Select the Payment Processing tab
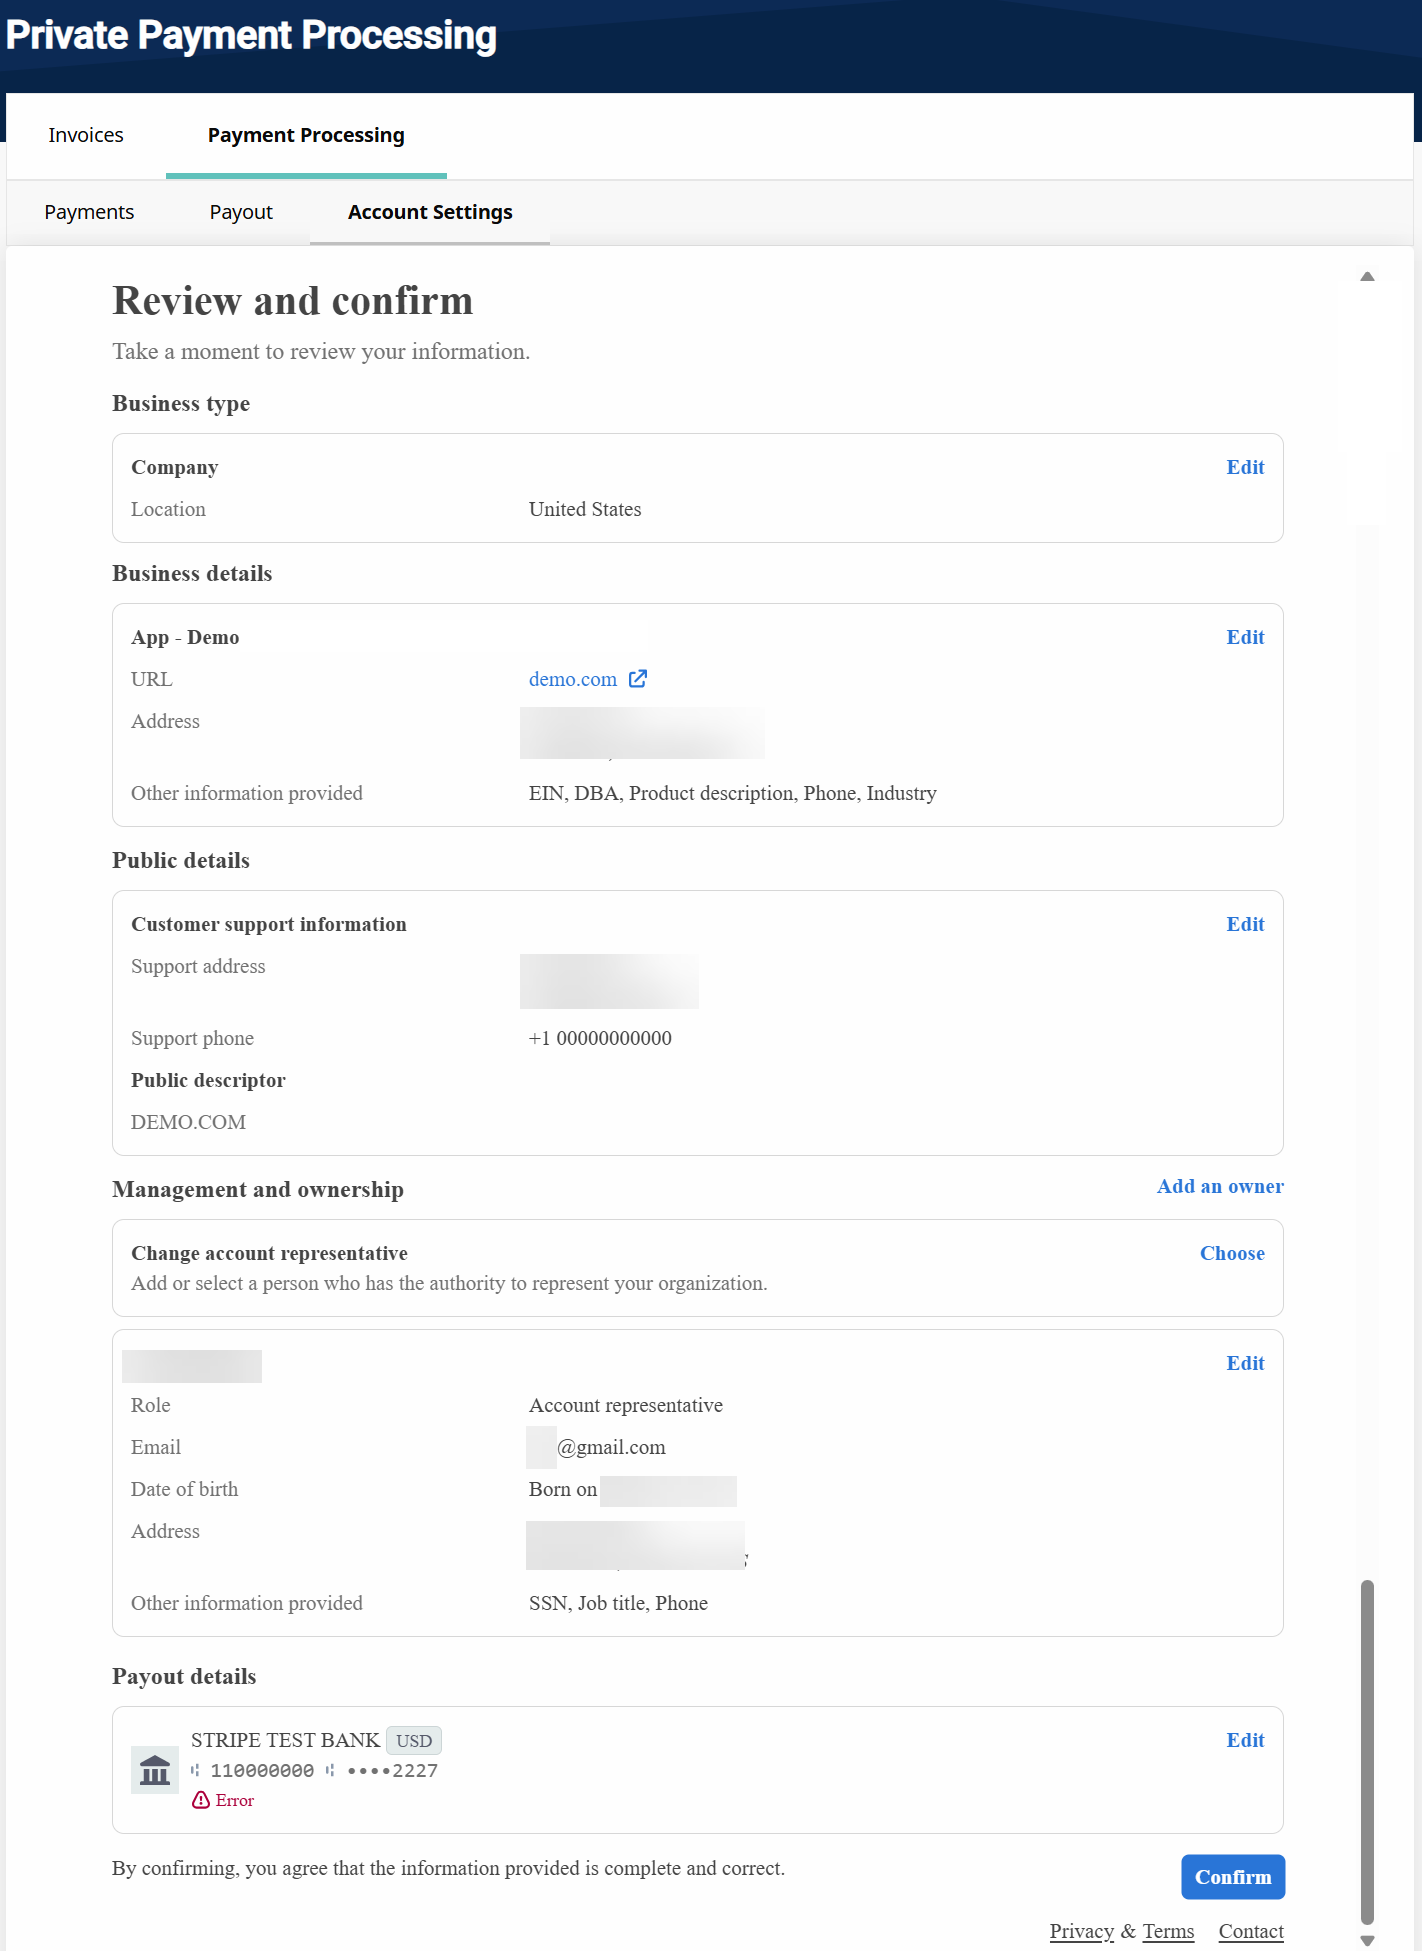This screenshot has height=1951, width=1422. tap(306, 135)
